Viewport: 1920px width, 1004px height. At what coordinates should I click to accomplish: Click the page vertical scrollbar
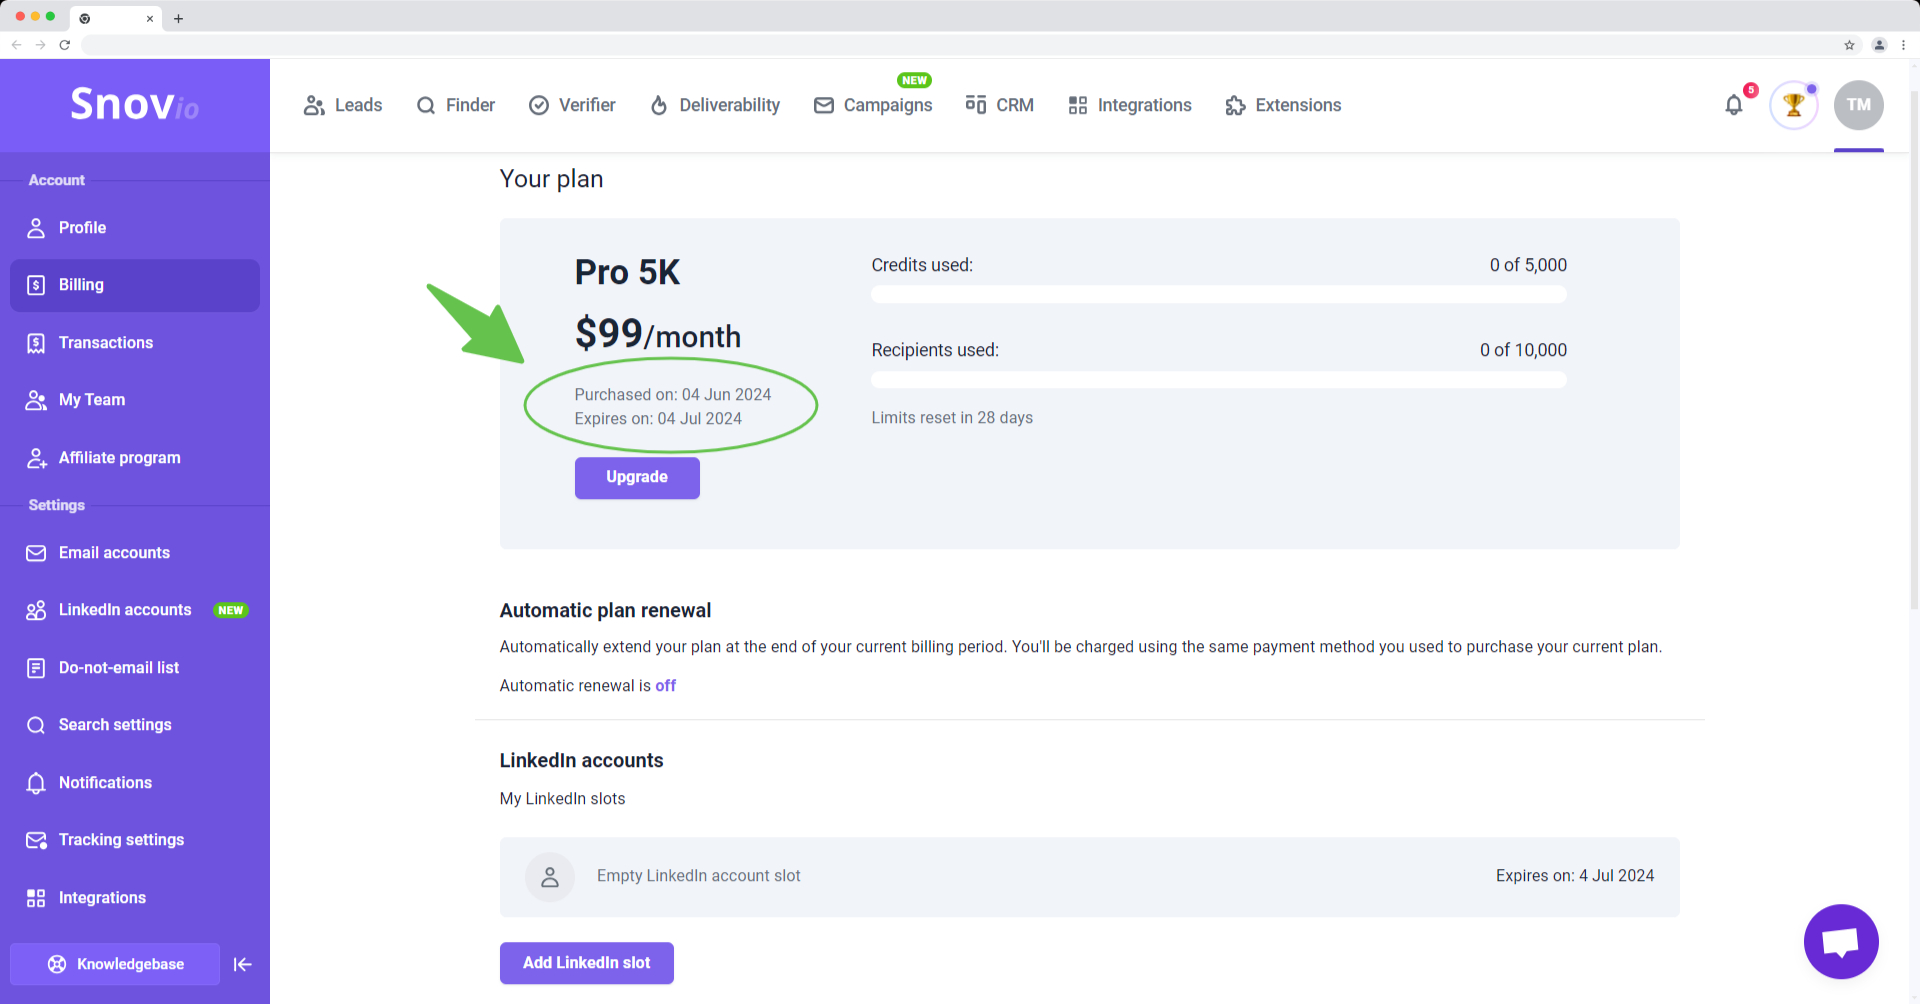pos(1914,350)
